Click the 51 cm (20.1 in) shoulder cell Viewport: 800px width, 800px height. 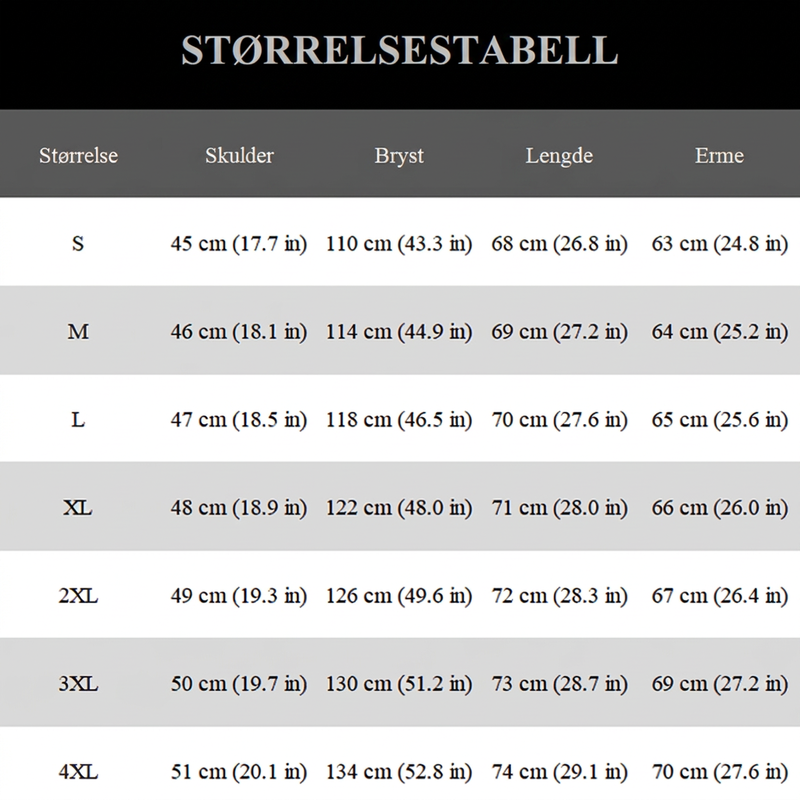click(239, 772)
